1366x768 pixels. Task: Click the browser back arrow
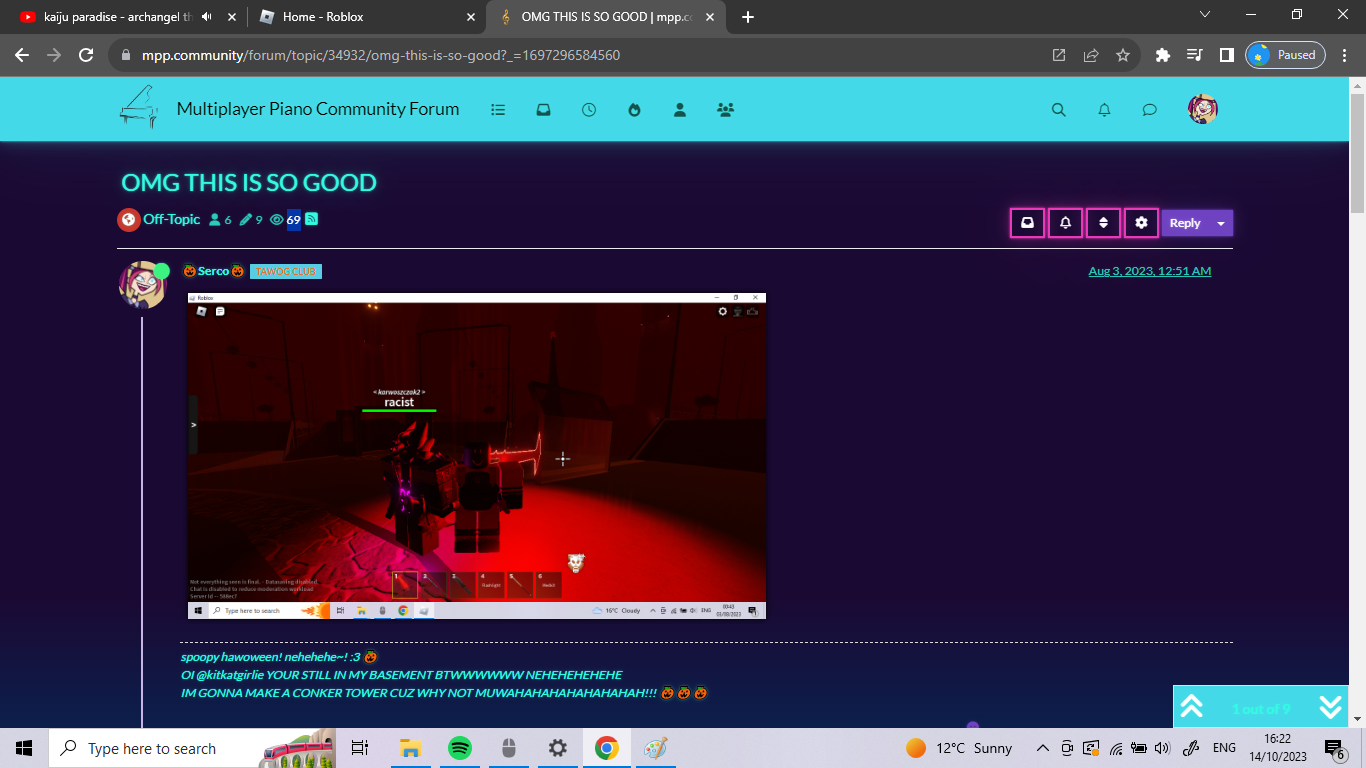tap(22, 55)
